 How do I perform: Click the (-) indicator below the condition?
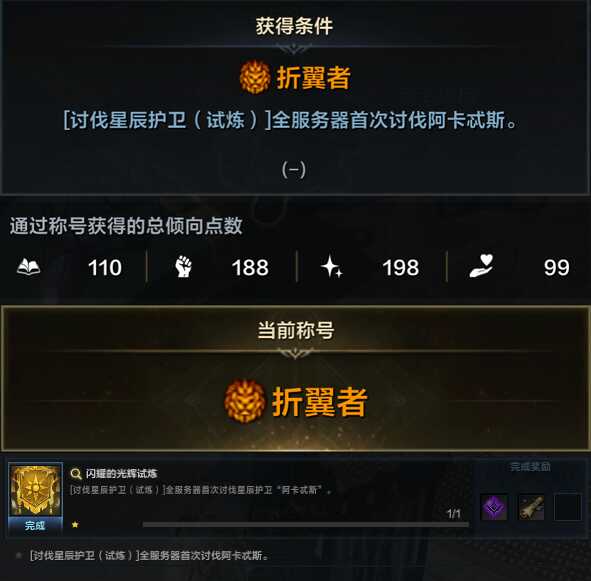(294, 170)
